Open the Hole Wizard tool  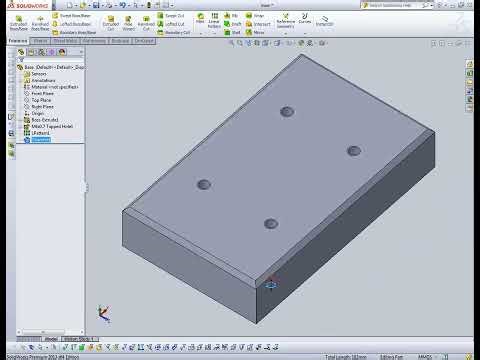coord(128,23)
